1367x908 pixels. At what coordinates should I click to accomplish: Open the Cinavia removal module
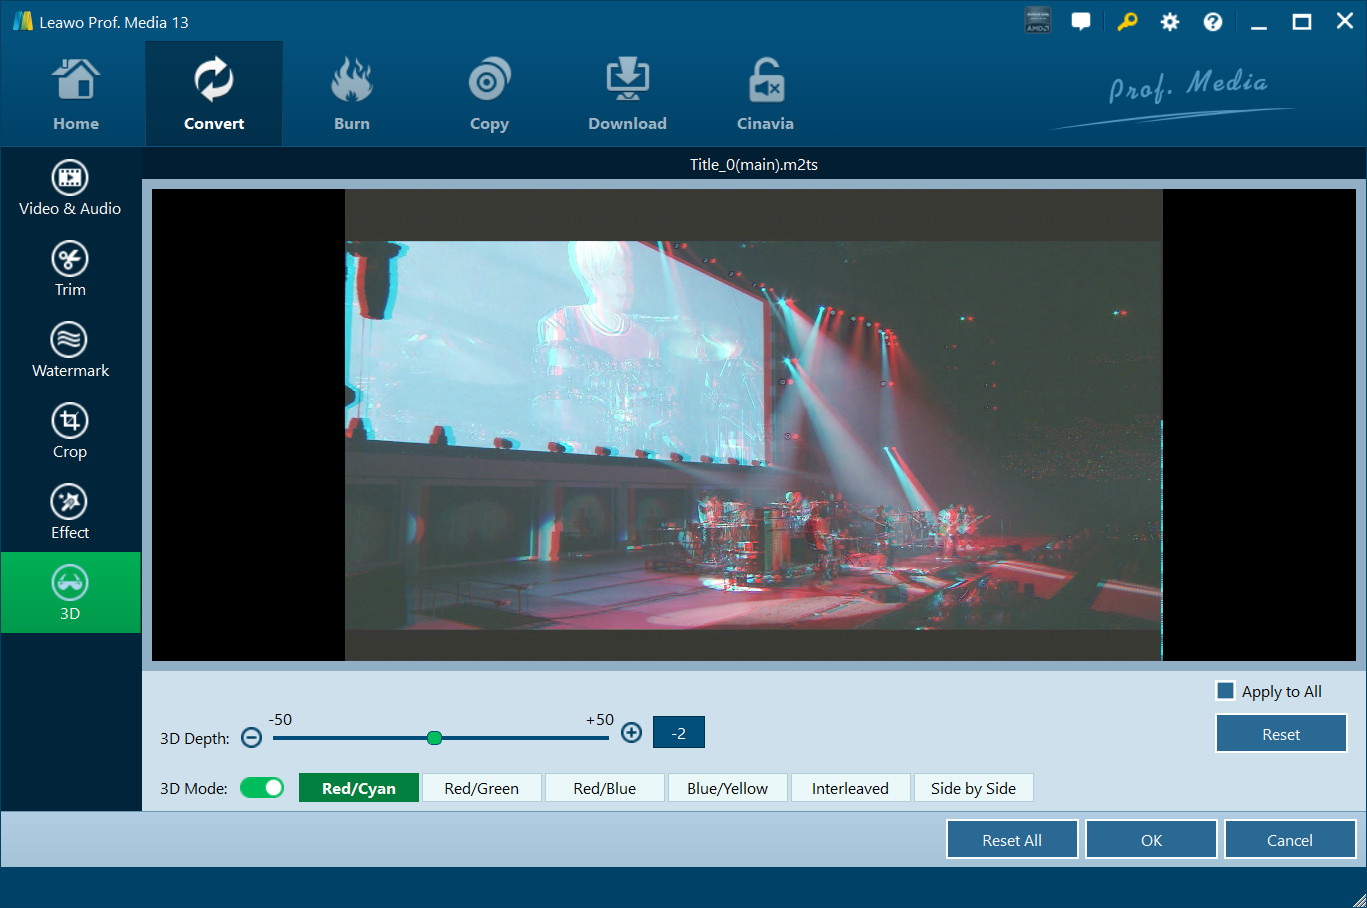[765, 95]
